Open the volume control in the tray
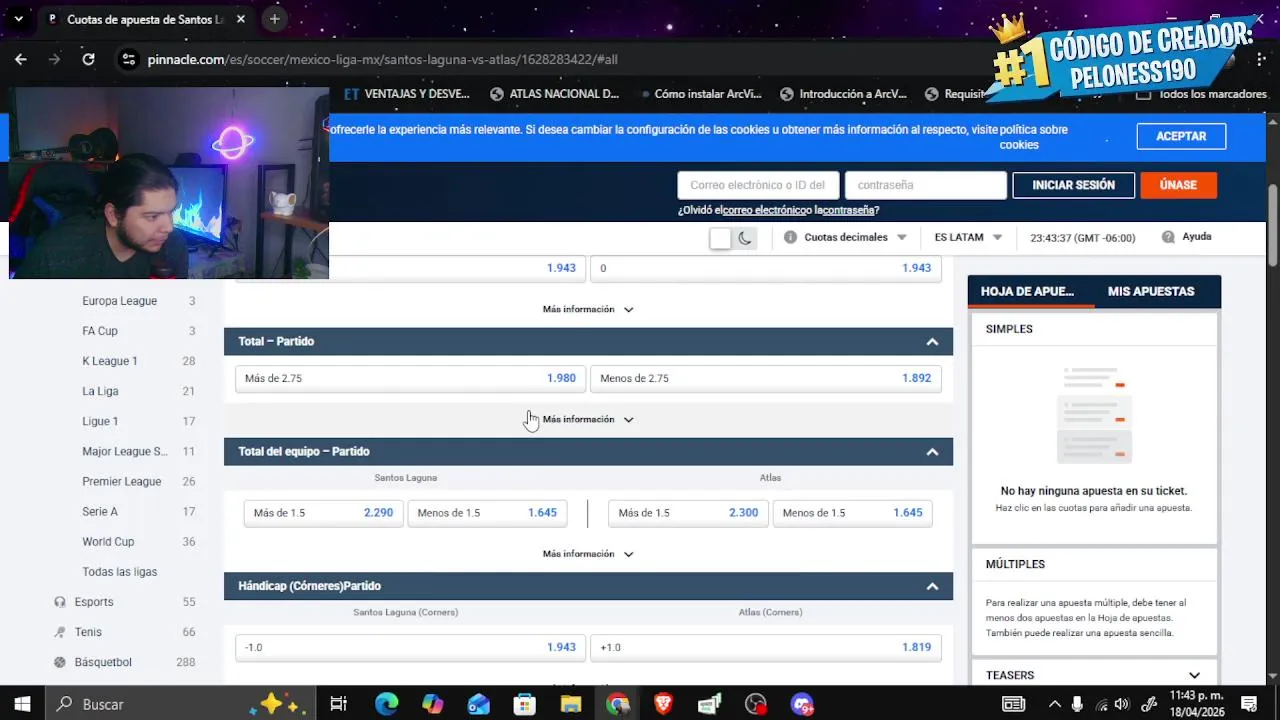Screen dimensions: 1280x720 (1121, 704)
